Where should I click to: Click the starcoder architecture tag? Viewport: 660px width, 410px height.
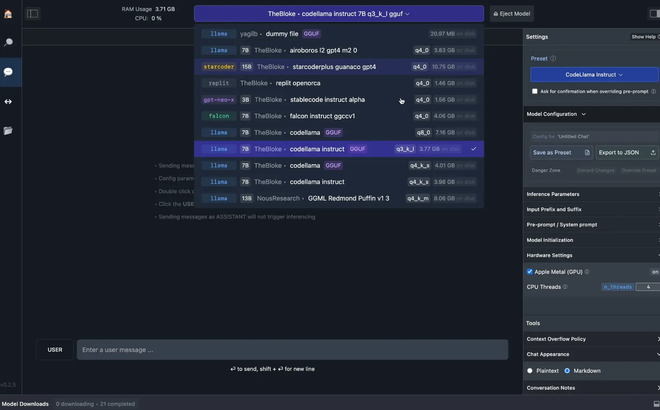[x=219, y=67]
